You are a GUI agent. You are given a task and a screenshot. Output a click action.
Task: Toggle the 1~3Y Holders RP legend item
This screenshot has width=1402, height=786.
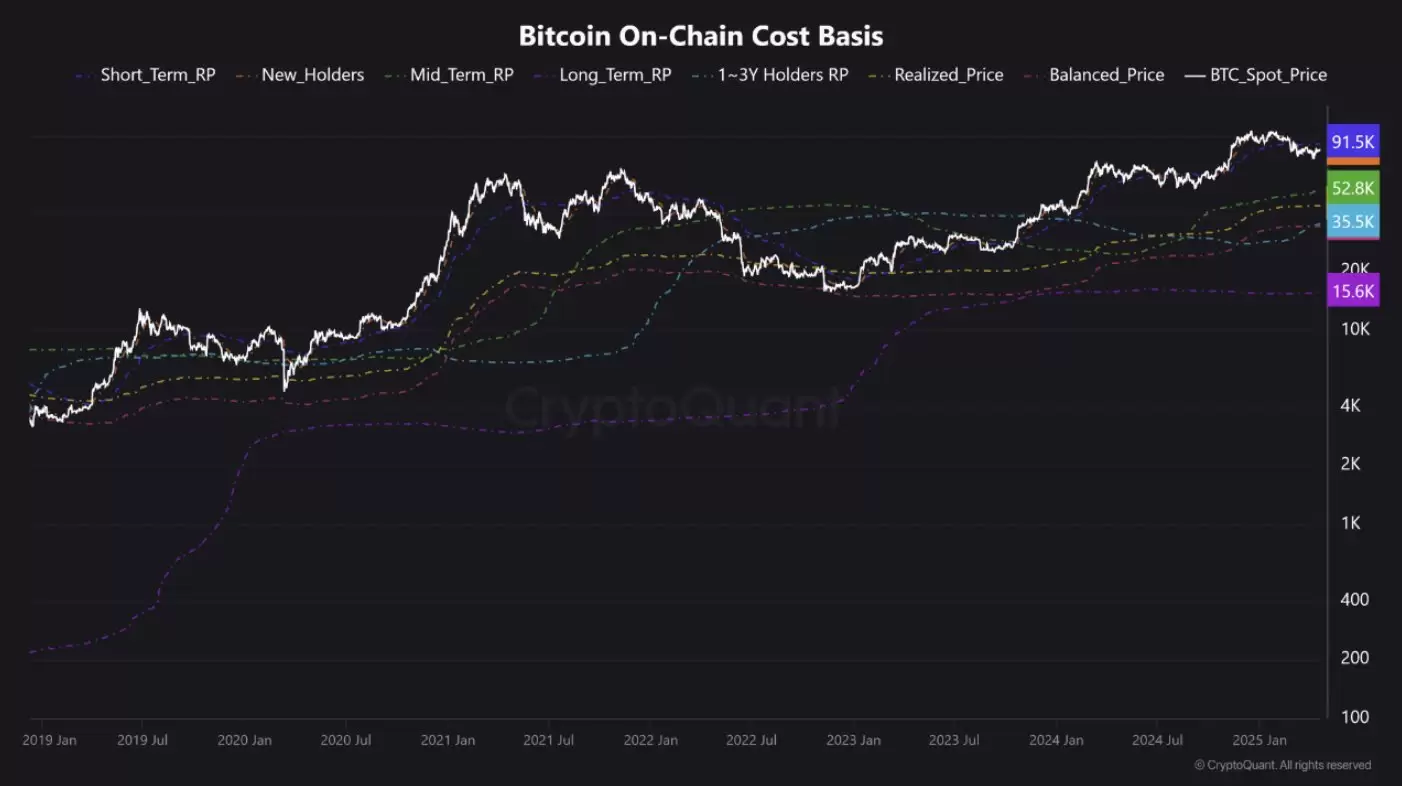point(782,75)
